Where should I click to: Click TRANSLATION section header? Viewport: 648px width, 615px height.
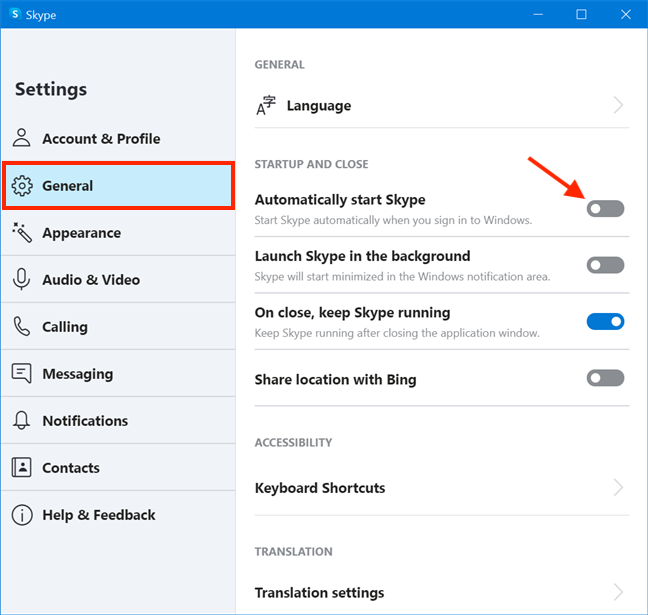click(x=293, y=552)
